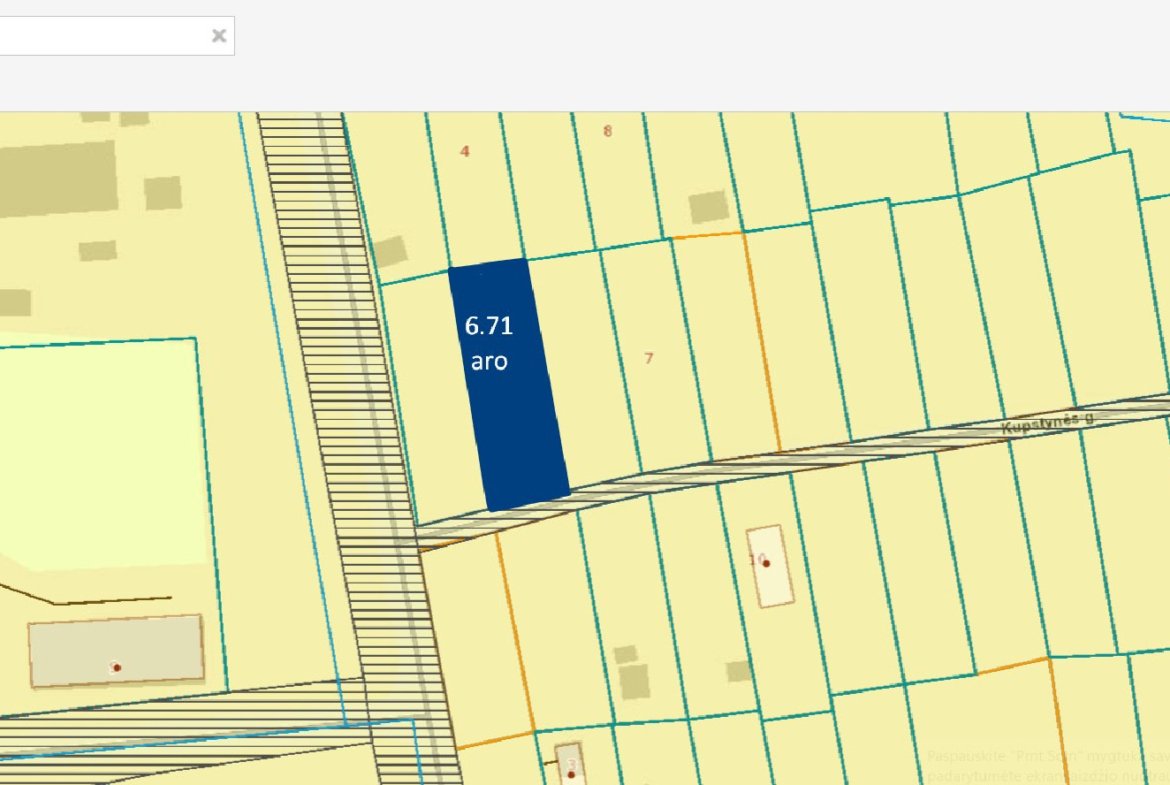1170x785 pixels.
Task: Click the parcel labeled 7
Action: [x=649, y=358]
